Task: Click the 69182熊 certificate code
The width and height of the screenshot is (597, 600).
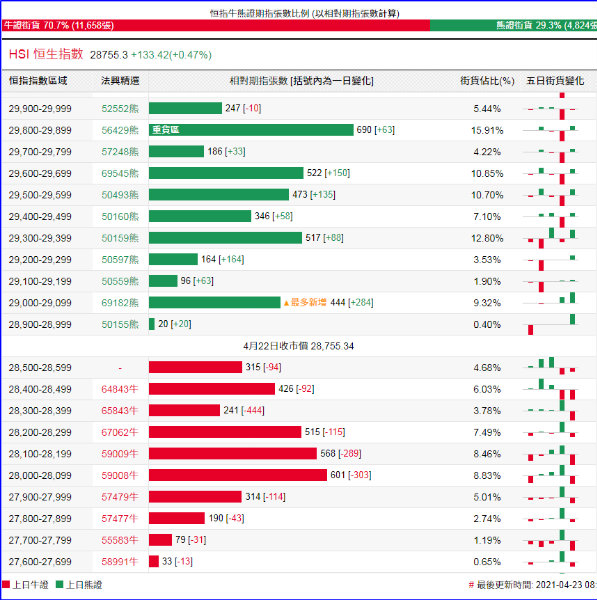Action: pos(120,303)
